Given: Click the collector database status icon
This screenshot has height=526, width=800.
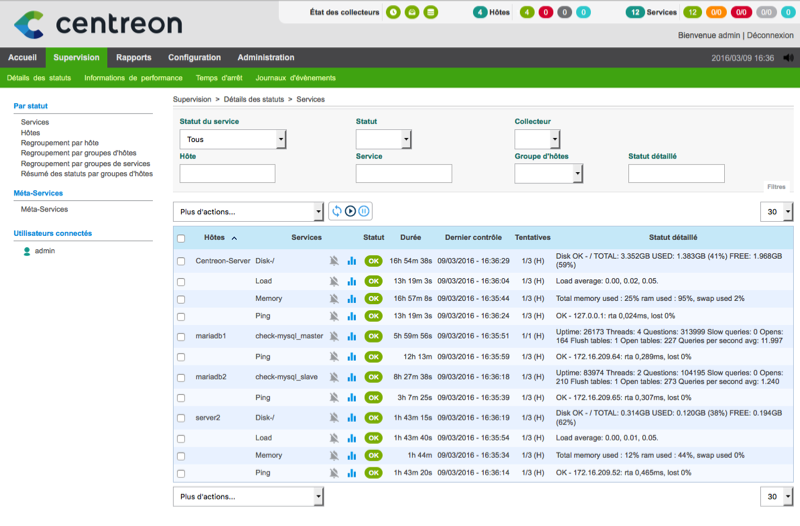Looking at the screenshot, I should (x=430, y=13).
